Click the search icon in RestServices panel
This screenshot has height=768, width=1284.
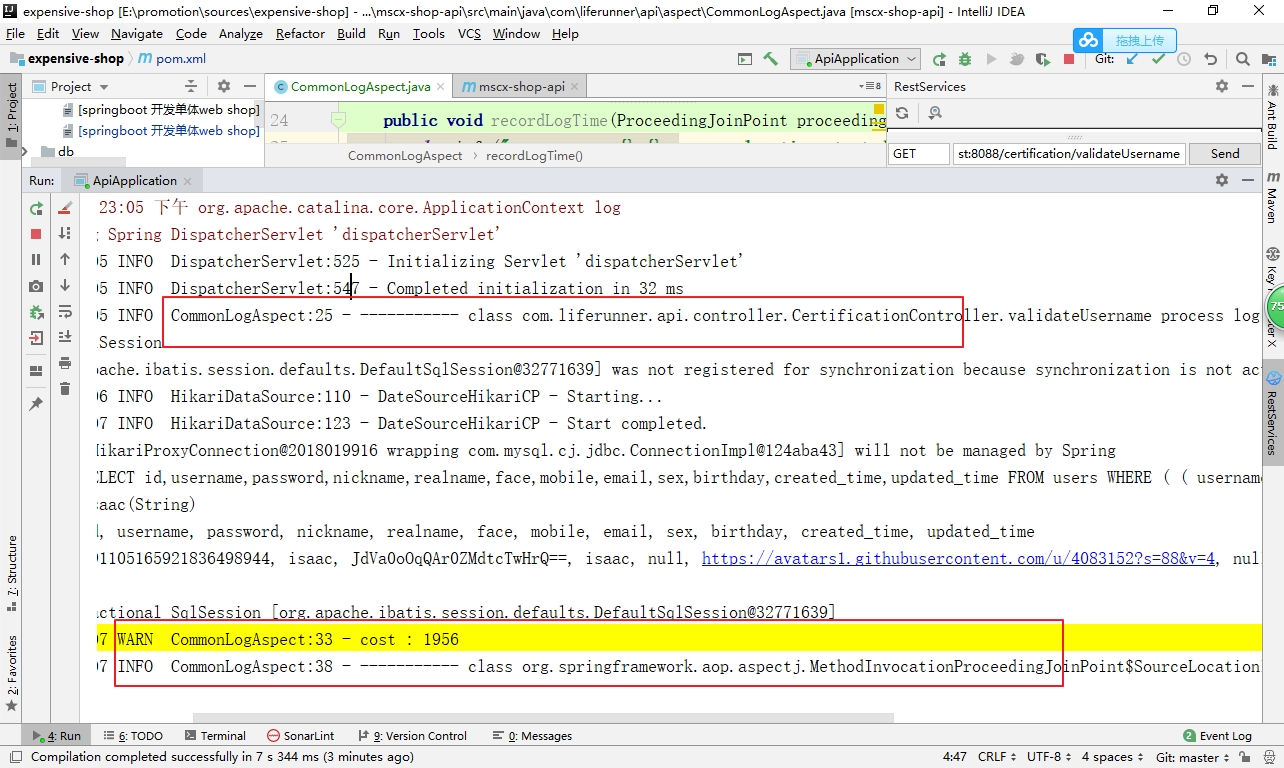coord(935,113)
